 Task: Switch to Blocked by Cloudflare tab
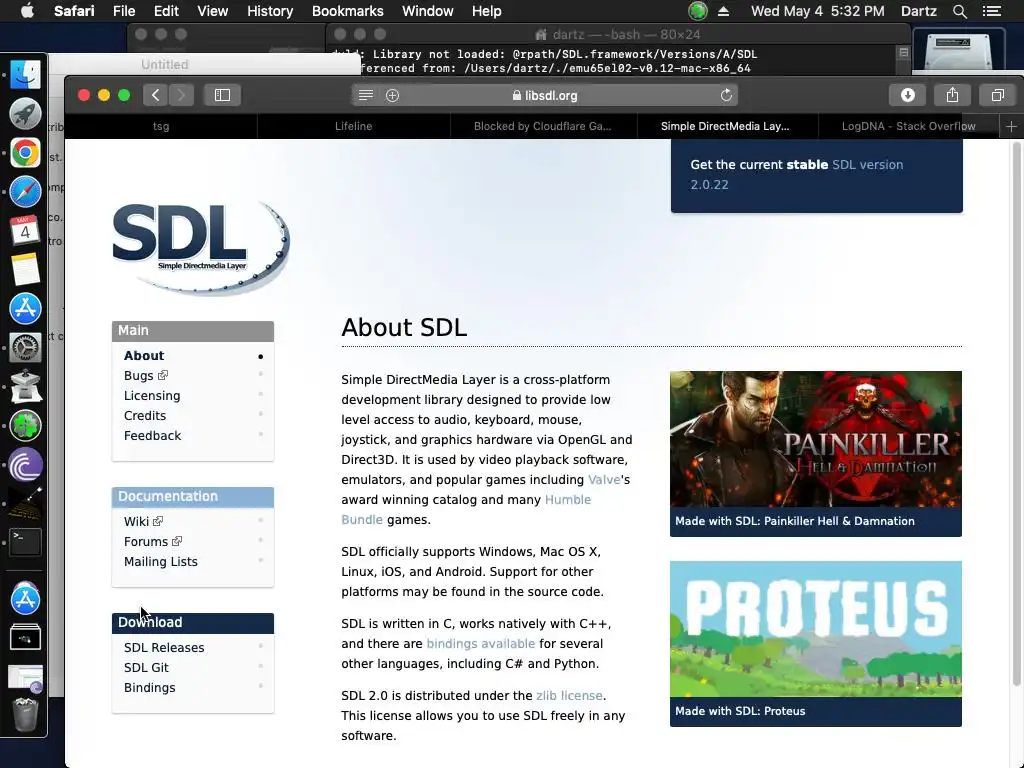543,126
